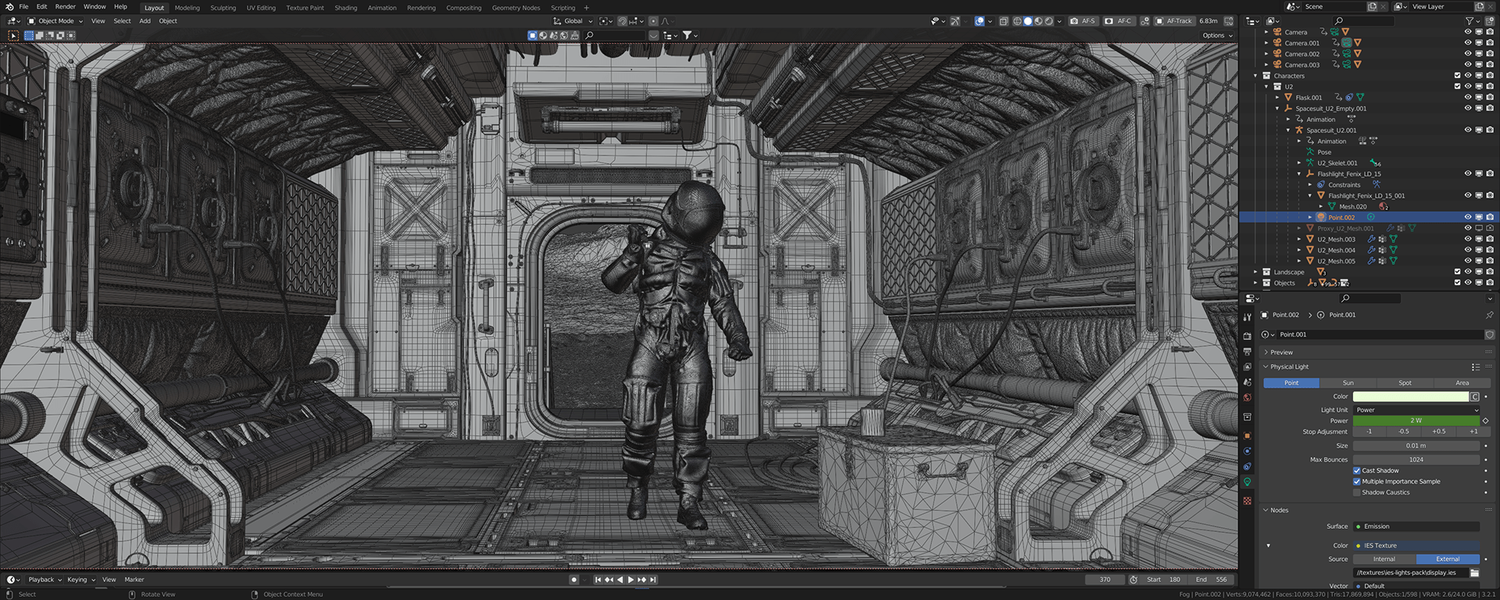Open the Render menu

(x=64, y=6)
